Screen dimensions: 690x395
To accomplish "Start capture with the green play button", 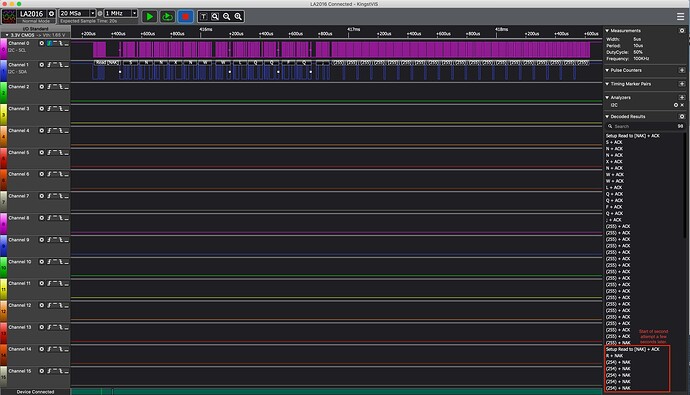I will 150,17.
